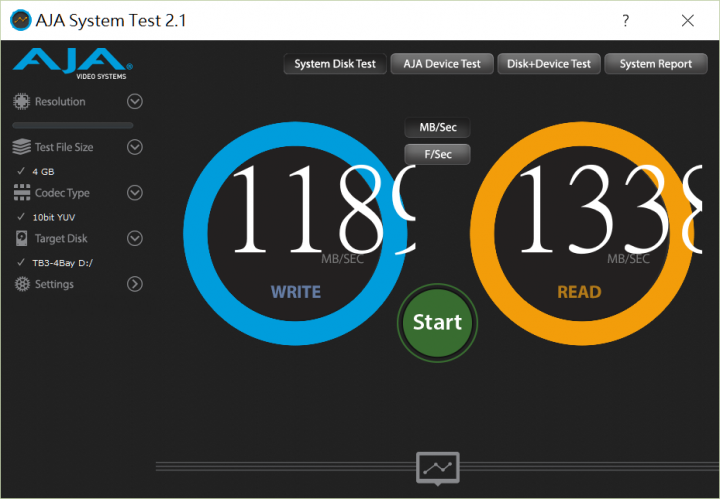Switch to System Disk Test

(x=335, y=64)
